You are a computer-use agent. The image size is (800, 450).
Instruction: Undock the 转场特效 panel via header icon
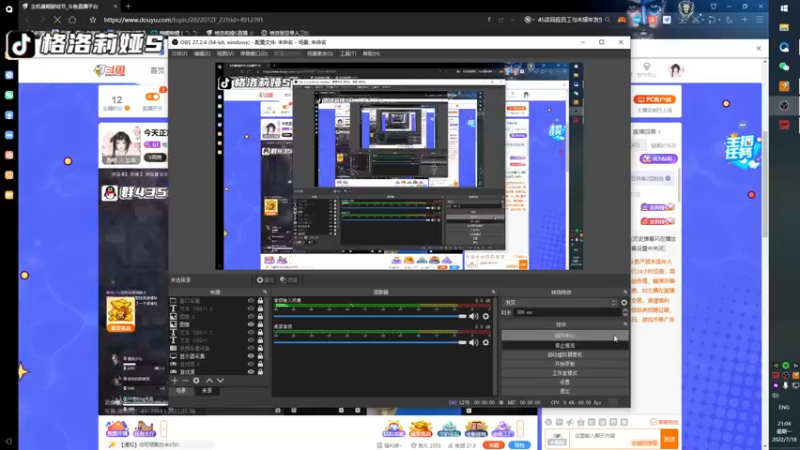(x=625, y=292)
